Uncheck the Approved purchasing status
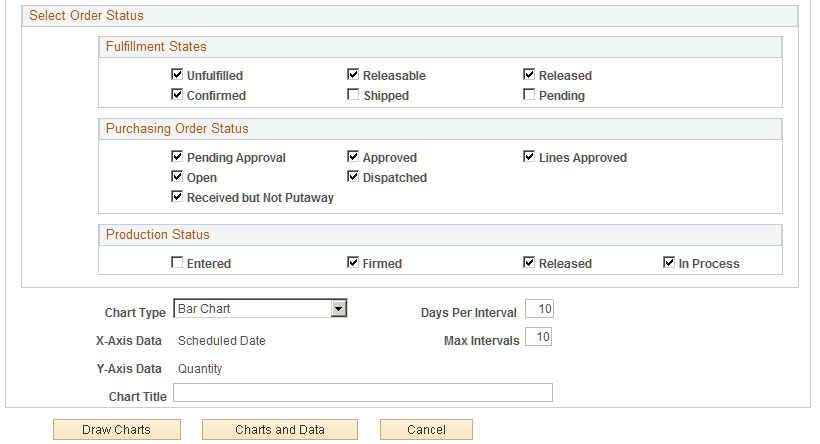This screenshot has width=820, height=444. click(x=353, y=157)
